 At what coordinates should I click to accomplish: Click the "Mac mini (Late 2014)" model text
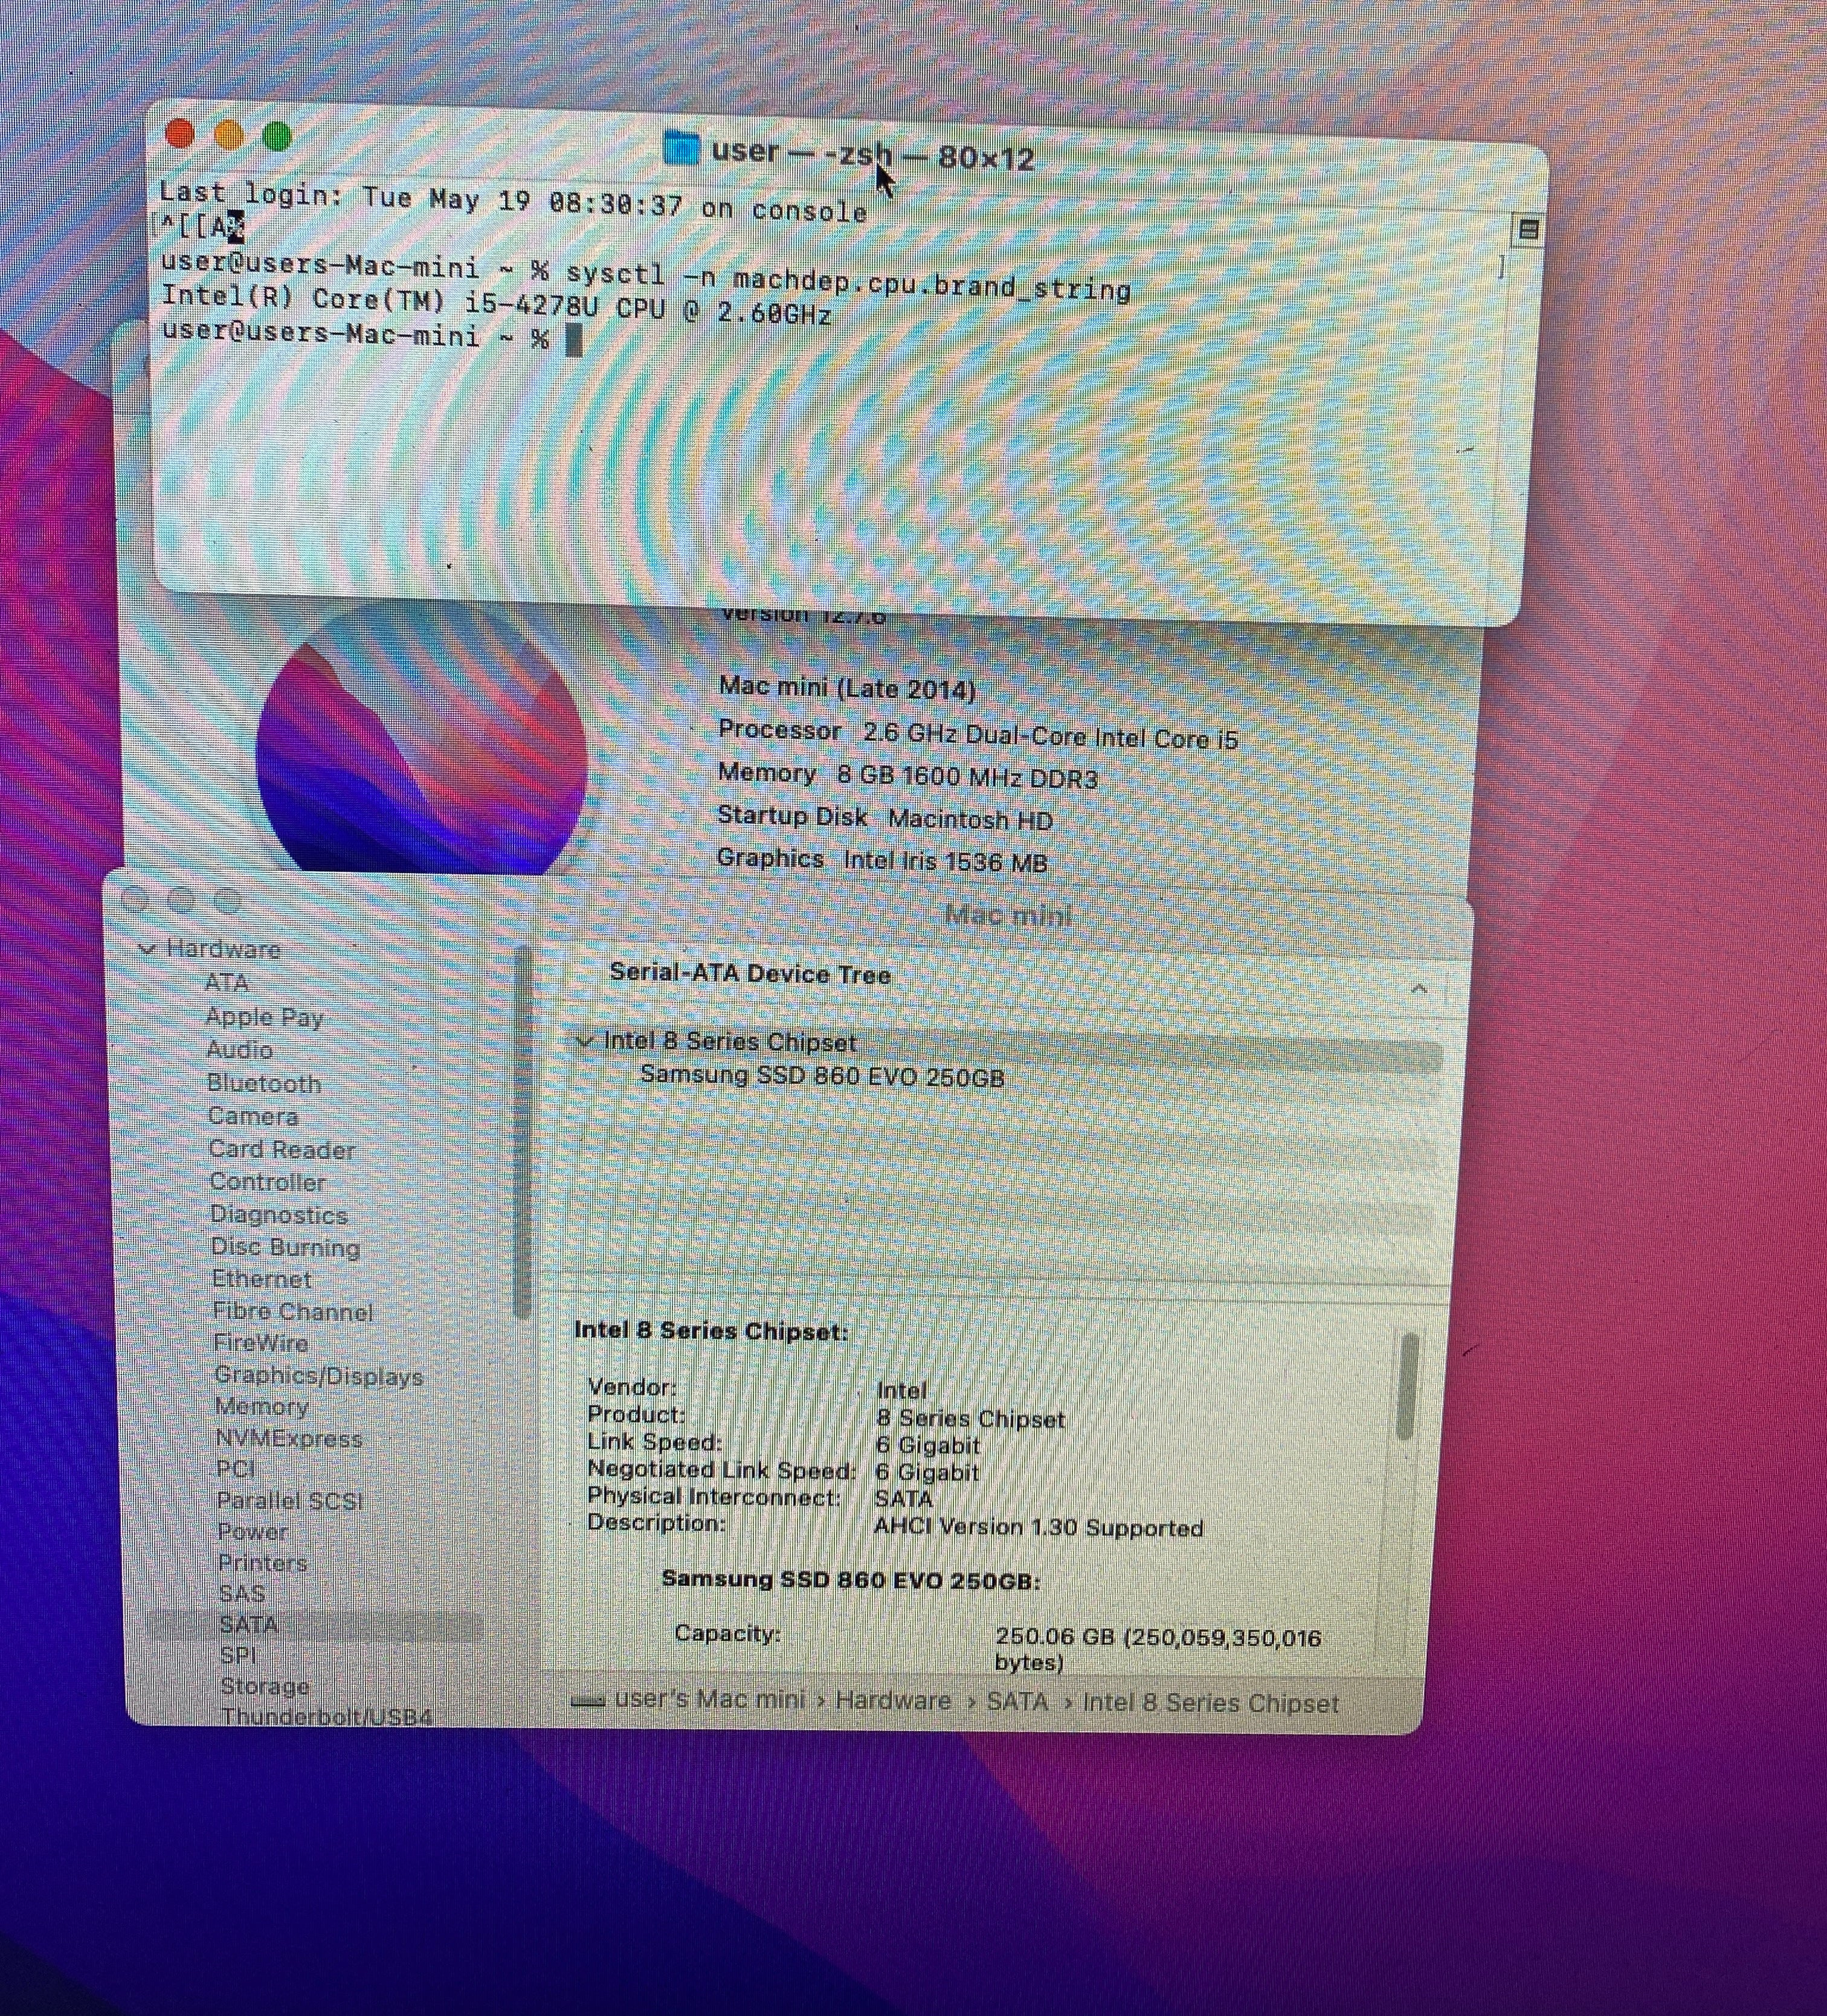[847, 688]
